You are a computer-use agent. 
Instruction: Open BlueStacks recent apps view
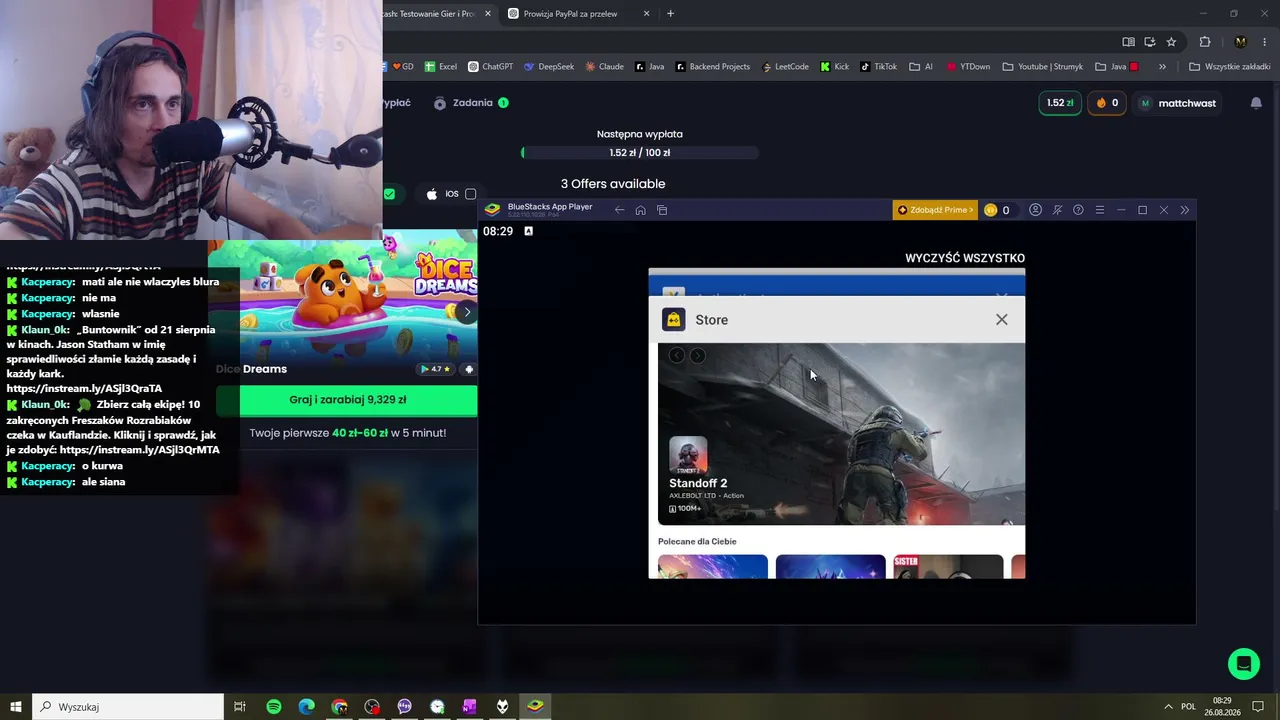coord(662,210)
